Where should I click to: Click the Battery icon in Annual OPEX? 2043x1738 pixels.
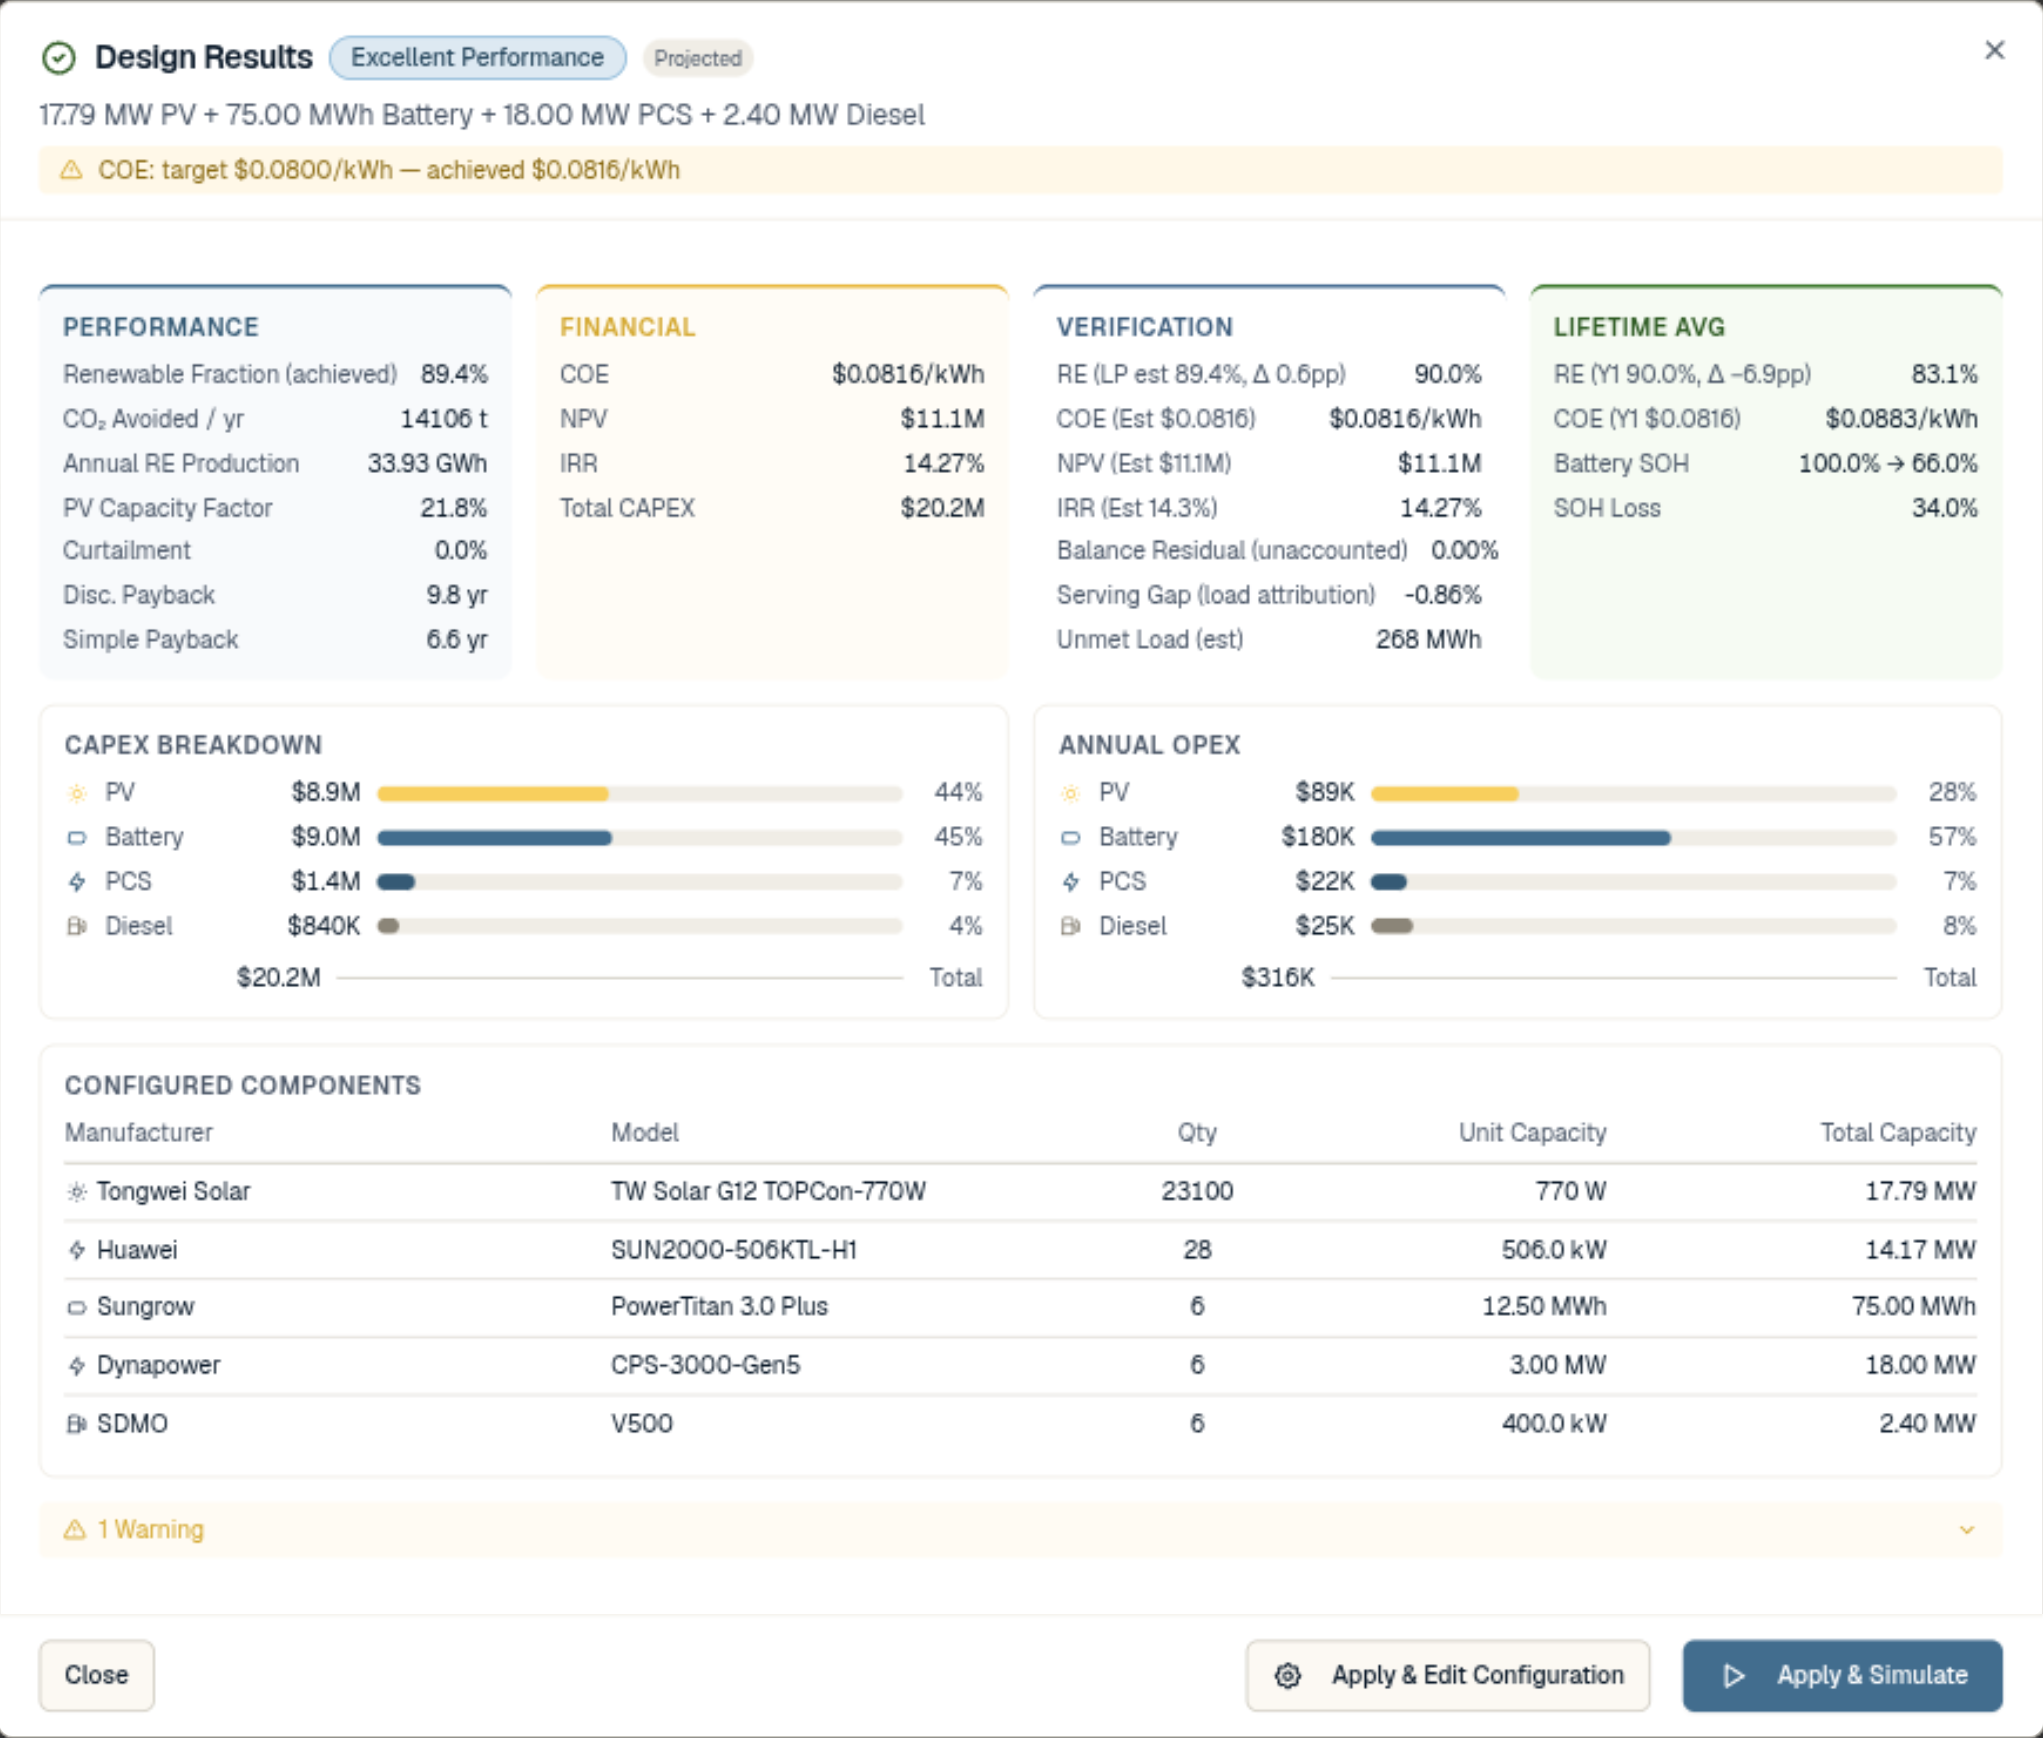(x=1071, y=837)
